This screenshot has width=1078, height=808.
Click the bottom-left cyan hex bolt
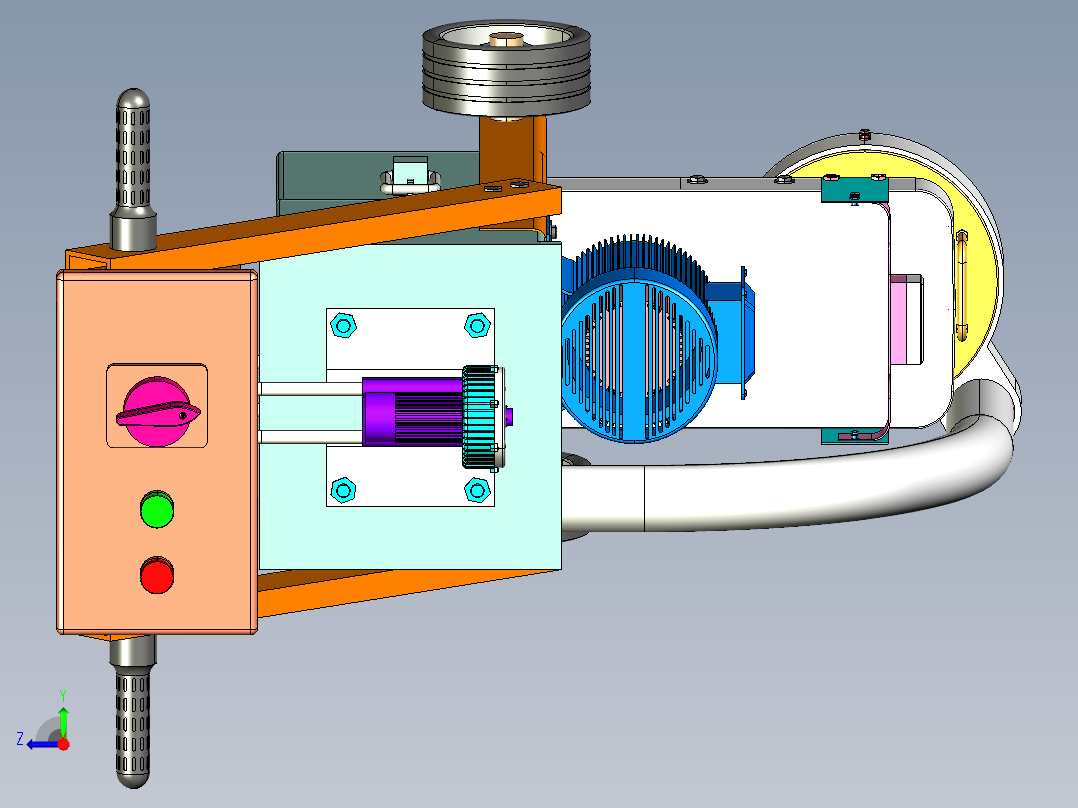[x=343, y=490]
